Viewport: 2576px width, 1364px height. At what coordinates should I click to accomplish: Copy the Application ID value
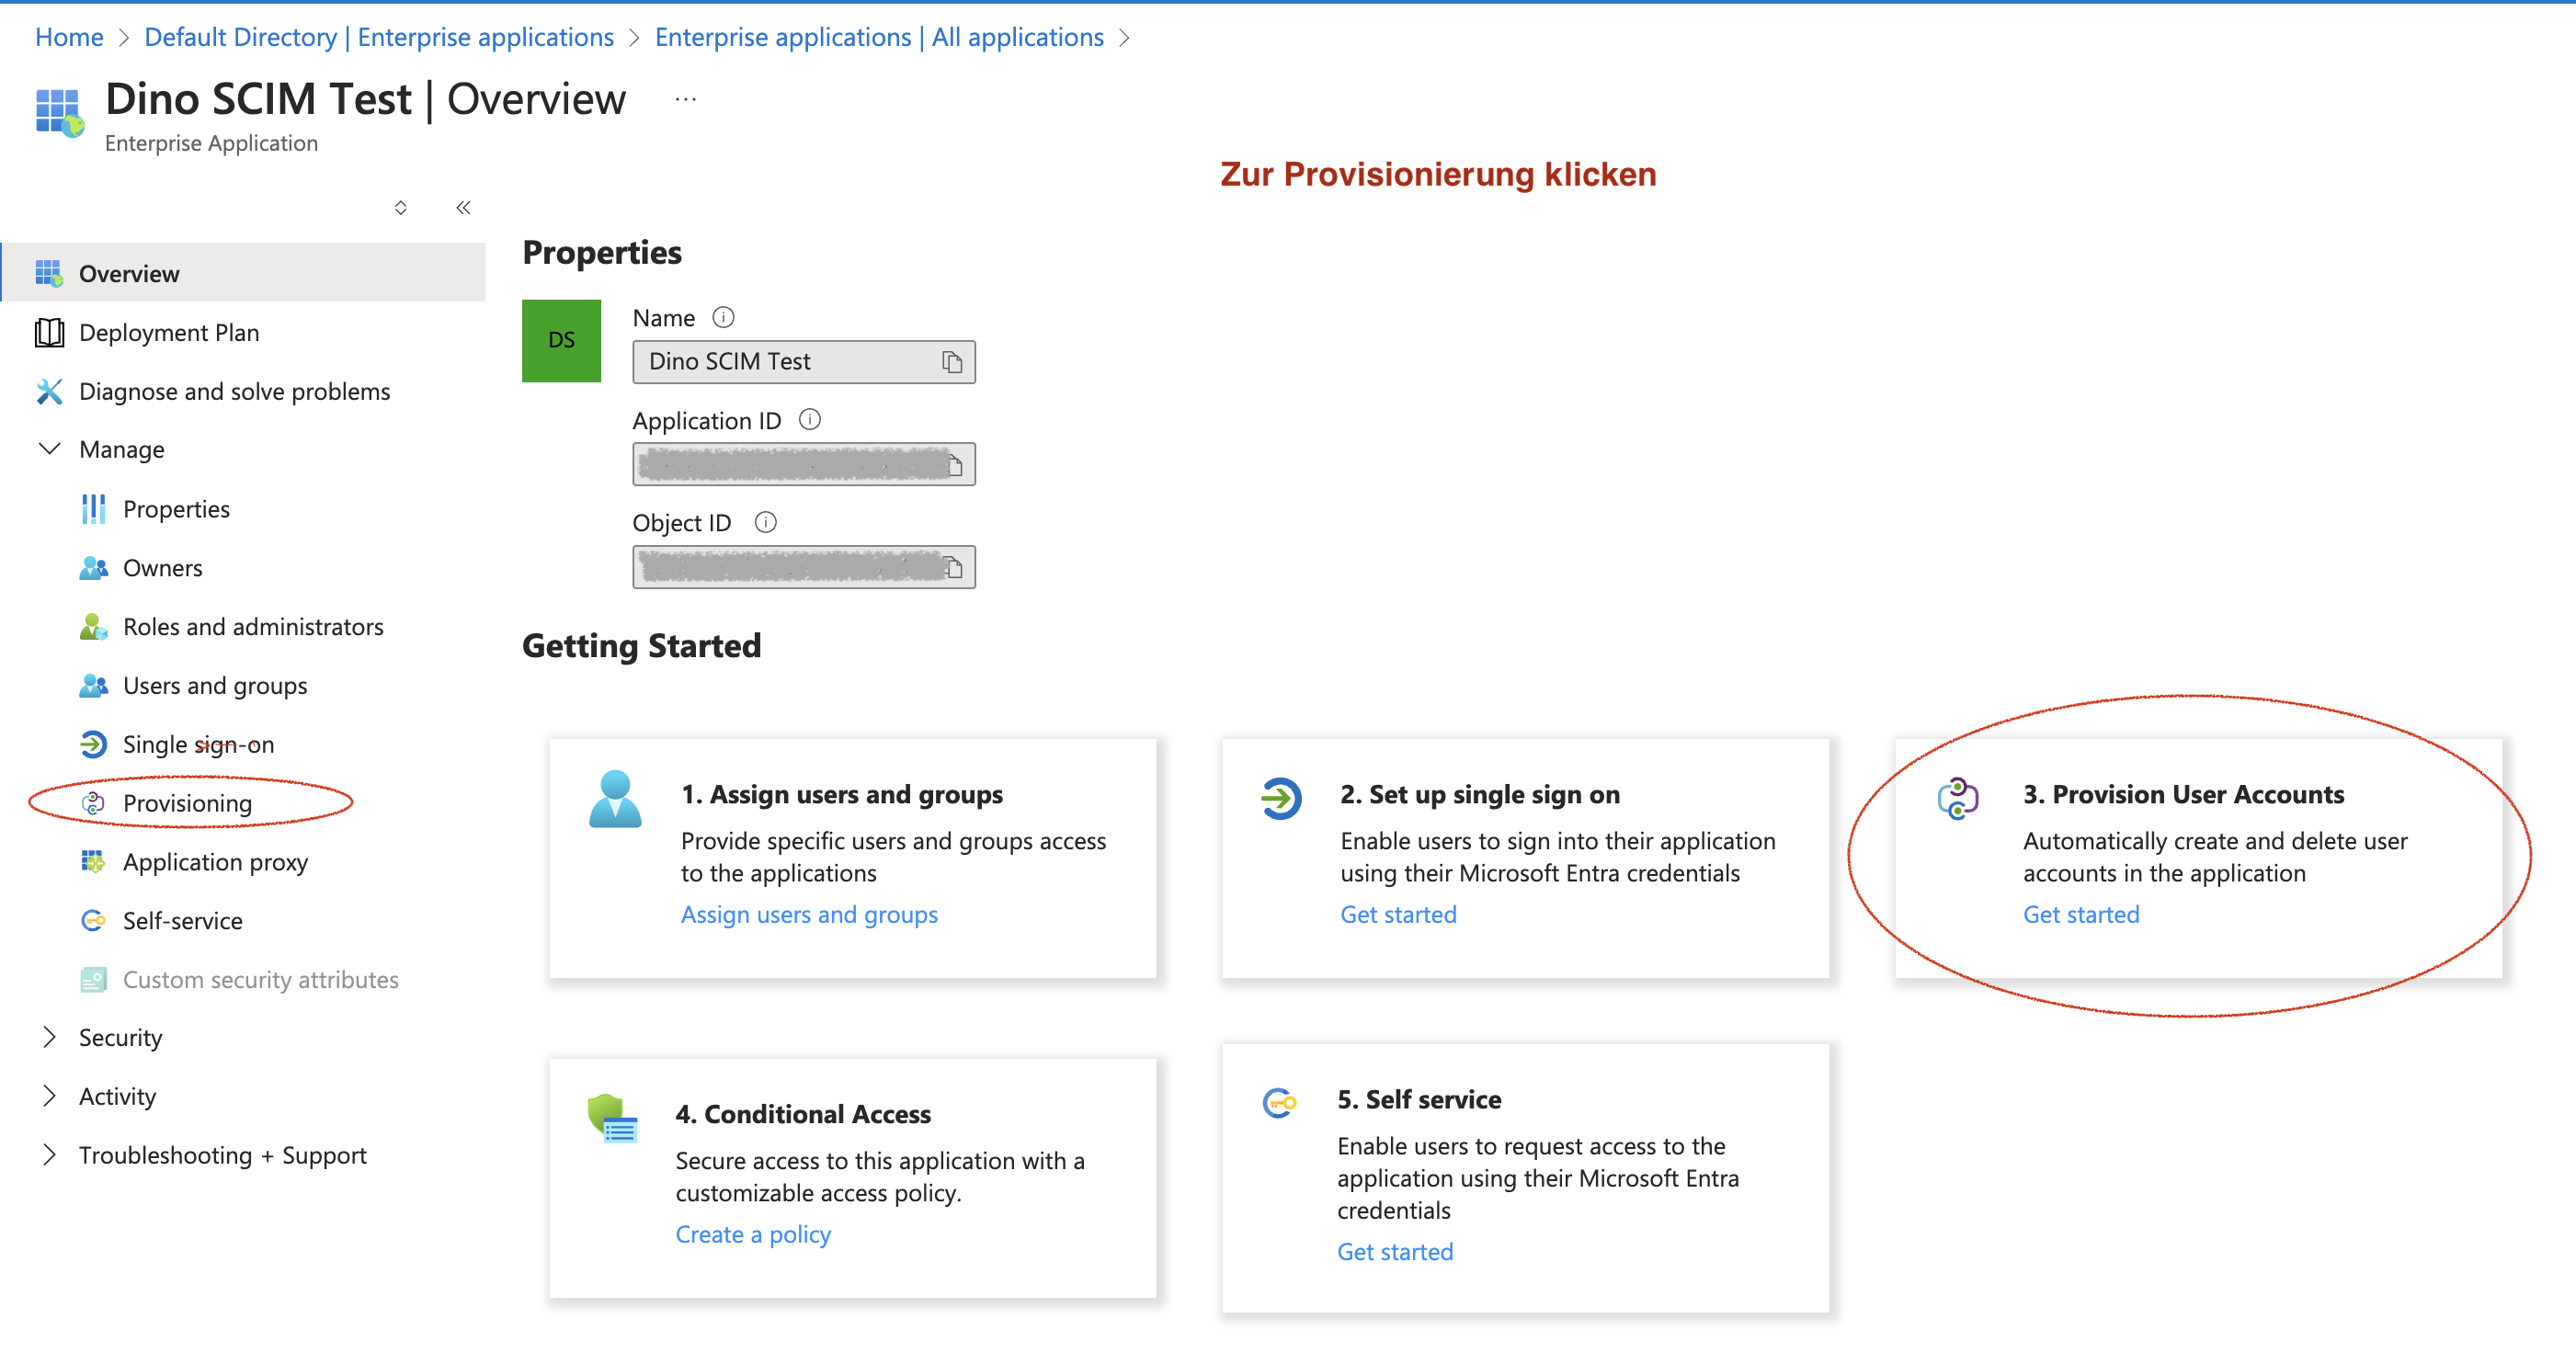click(954, 464)
